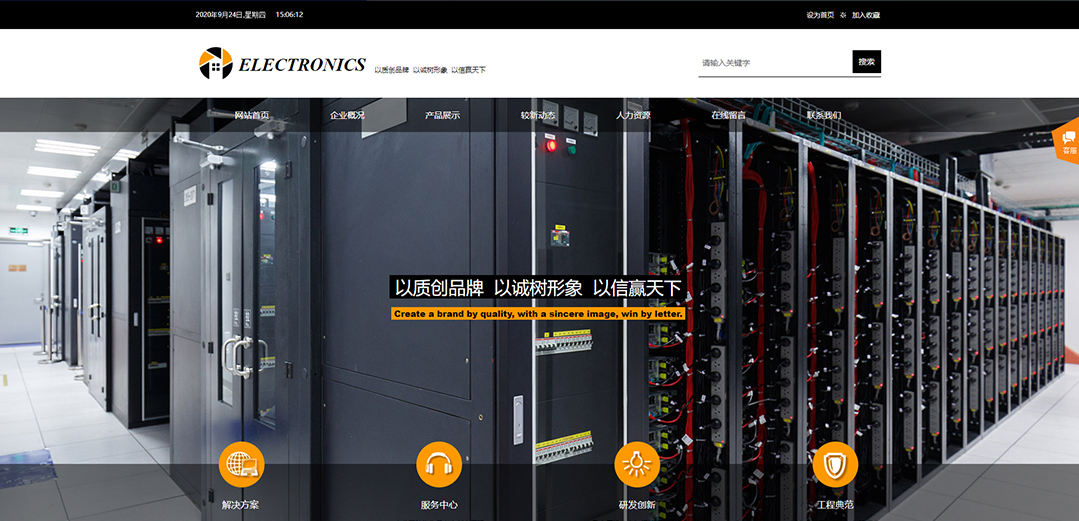Click the shield 工程典范 icon

point(835,464)
